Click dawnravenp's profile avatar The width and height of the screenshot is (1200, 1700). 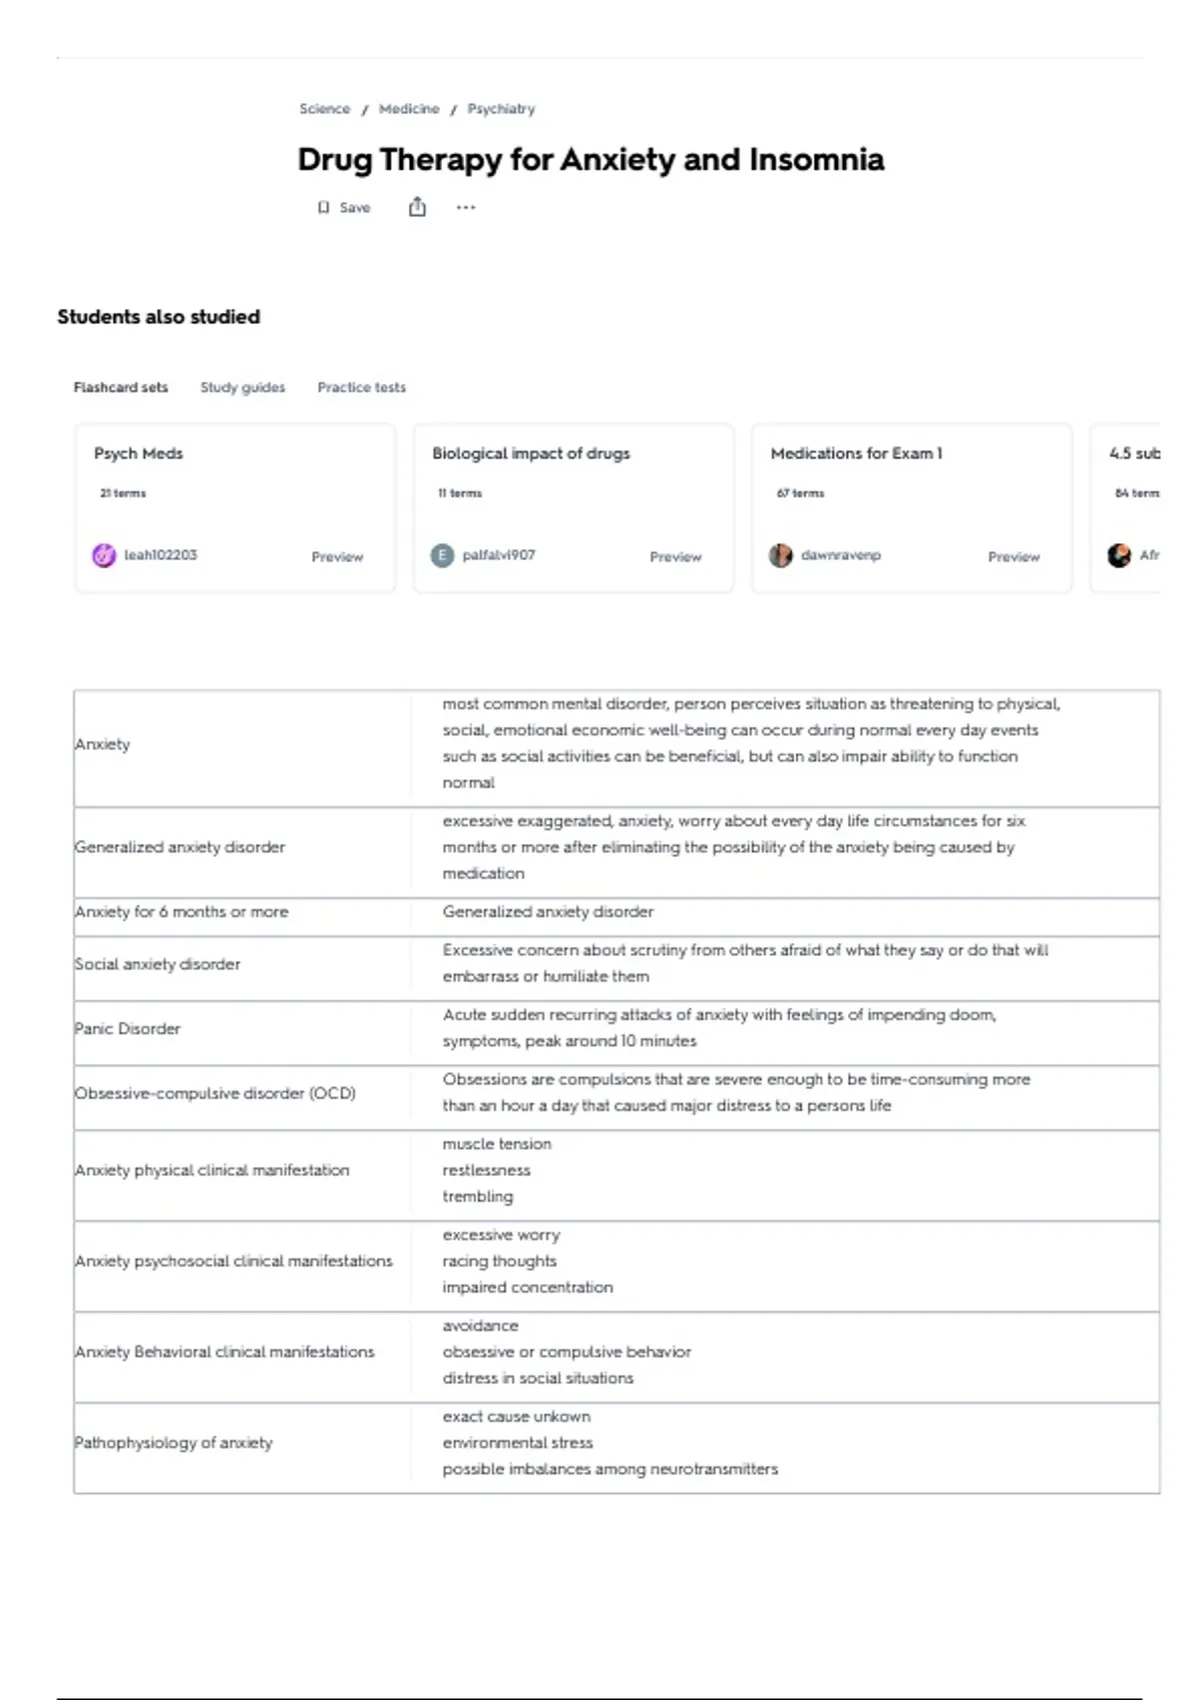[x=780, y=555]
